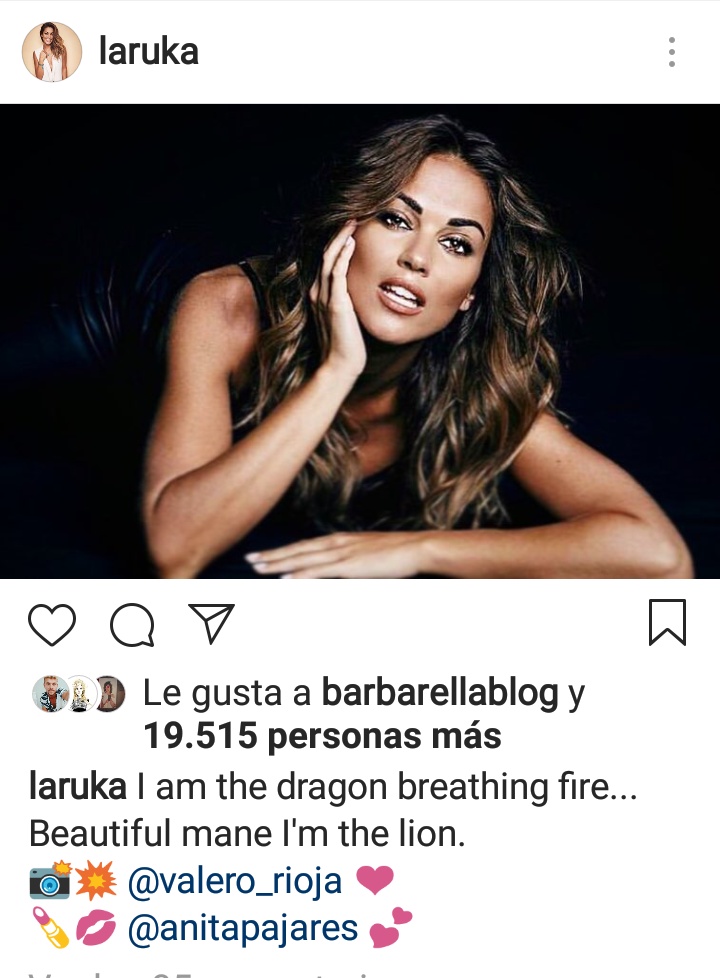Image resolution: width=720 pixels, height=978 pixels.
Task: Tap the lipstick emoji in the caption
Action: [x=51, y=928]
